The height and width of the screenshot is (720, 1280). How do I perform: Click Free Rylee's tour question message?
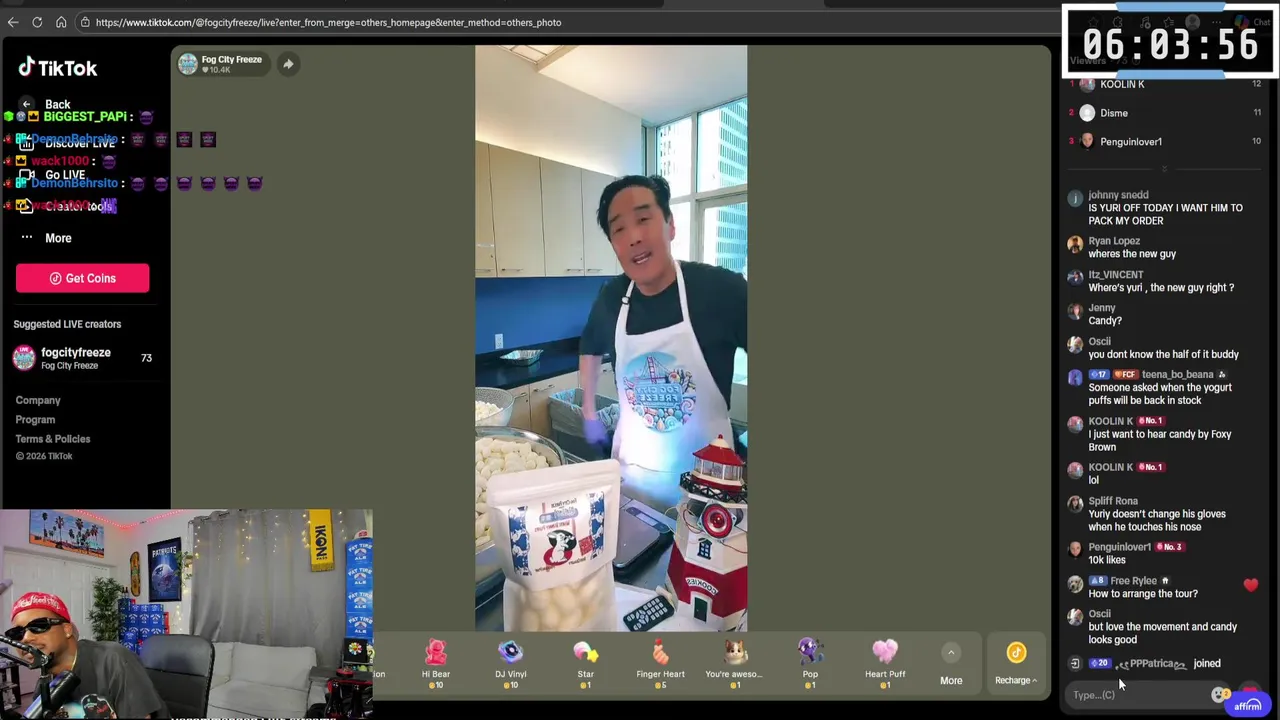pyautogui.click(x=1143, y=594)
